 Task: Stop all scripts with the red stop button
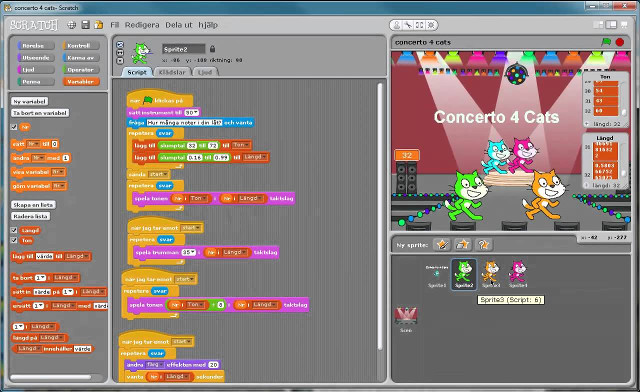click(620, 42)
